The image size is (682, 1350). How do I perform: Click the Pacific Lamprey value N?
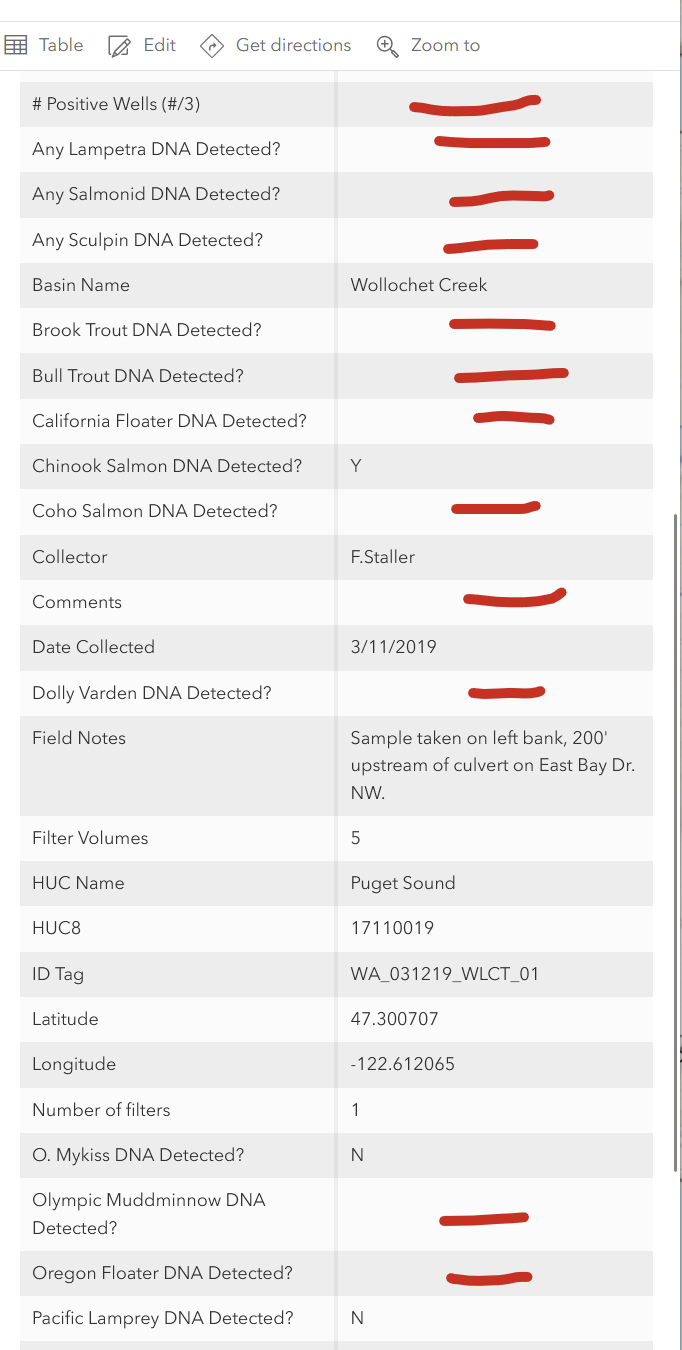click(356, 1318)
